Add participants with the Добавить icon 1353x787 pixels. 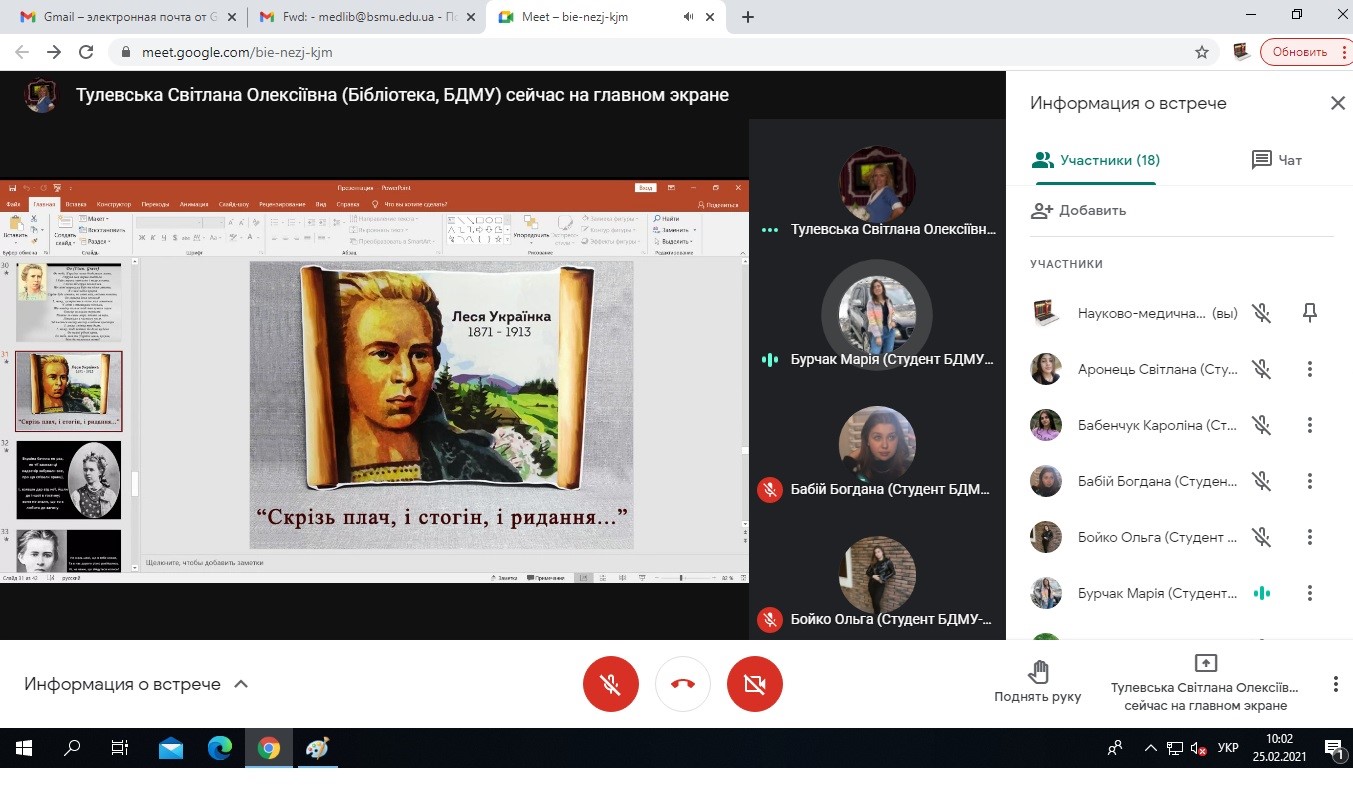pos(1043,210)
